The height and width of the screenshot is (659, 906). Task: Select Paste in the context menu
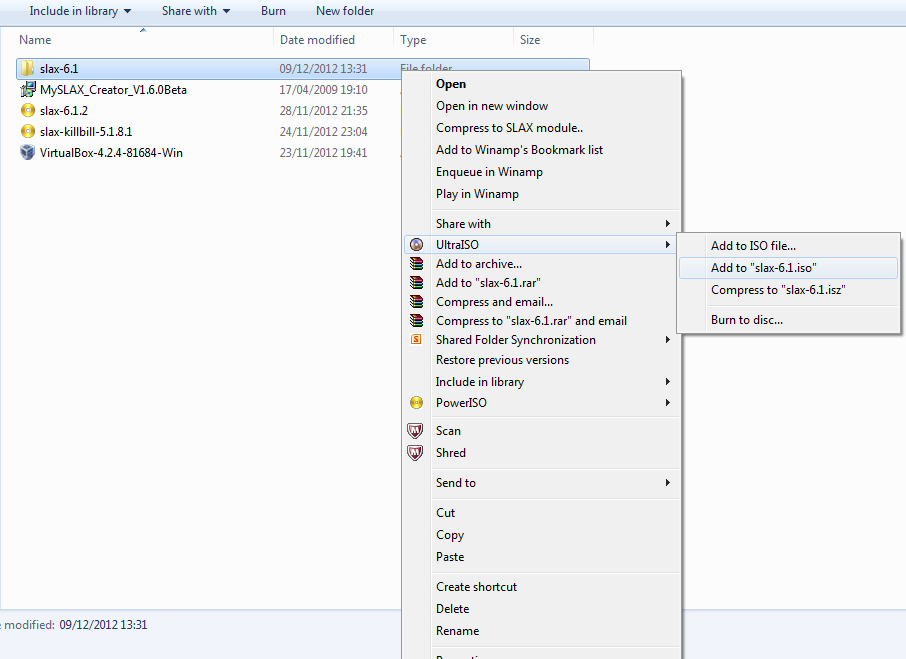click(x=450, y=557)
